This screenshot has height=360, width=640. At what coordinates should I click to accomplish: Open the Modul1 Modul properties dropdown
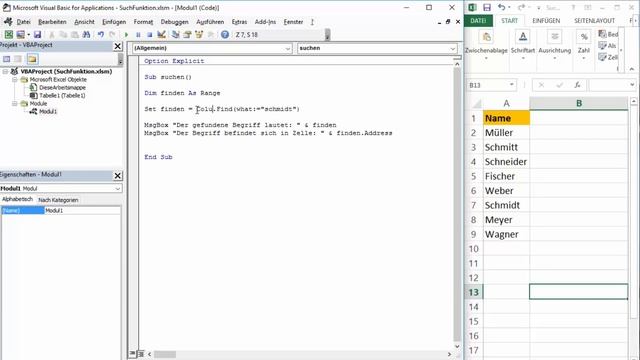tap(118, 189)
